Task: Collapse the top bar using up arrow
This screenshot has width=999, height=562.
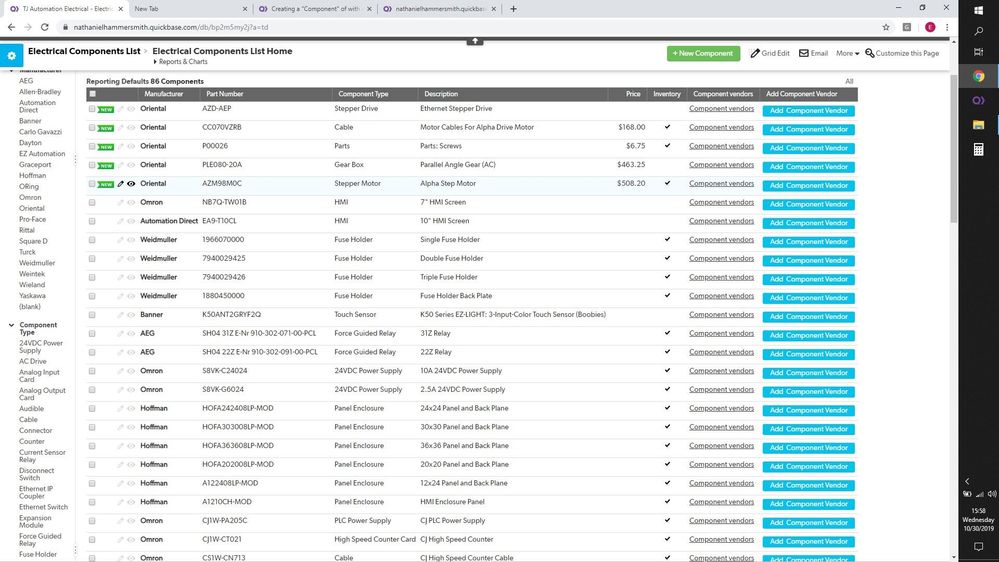Action: pyautogui.click(x=475, y=41)
